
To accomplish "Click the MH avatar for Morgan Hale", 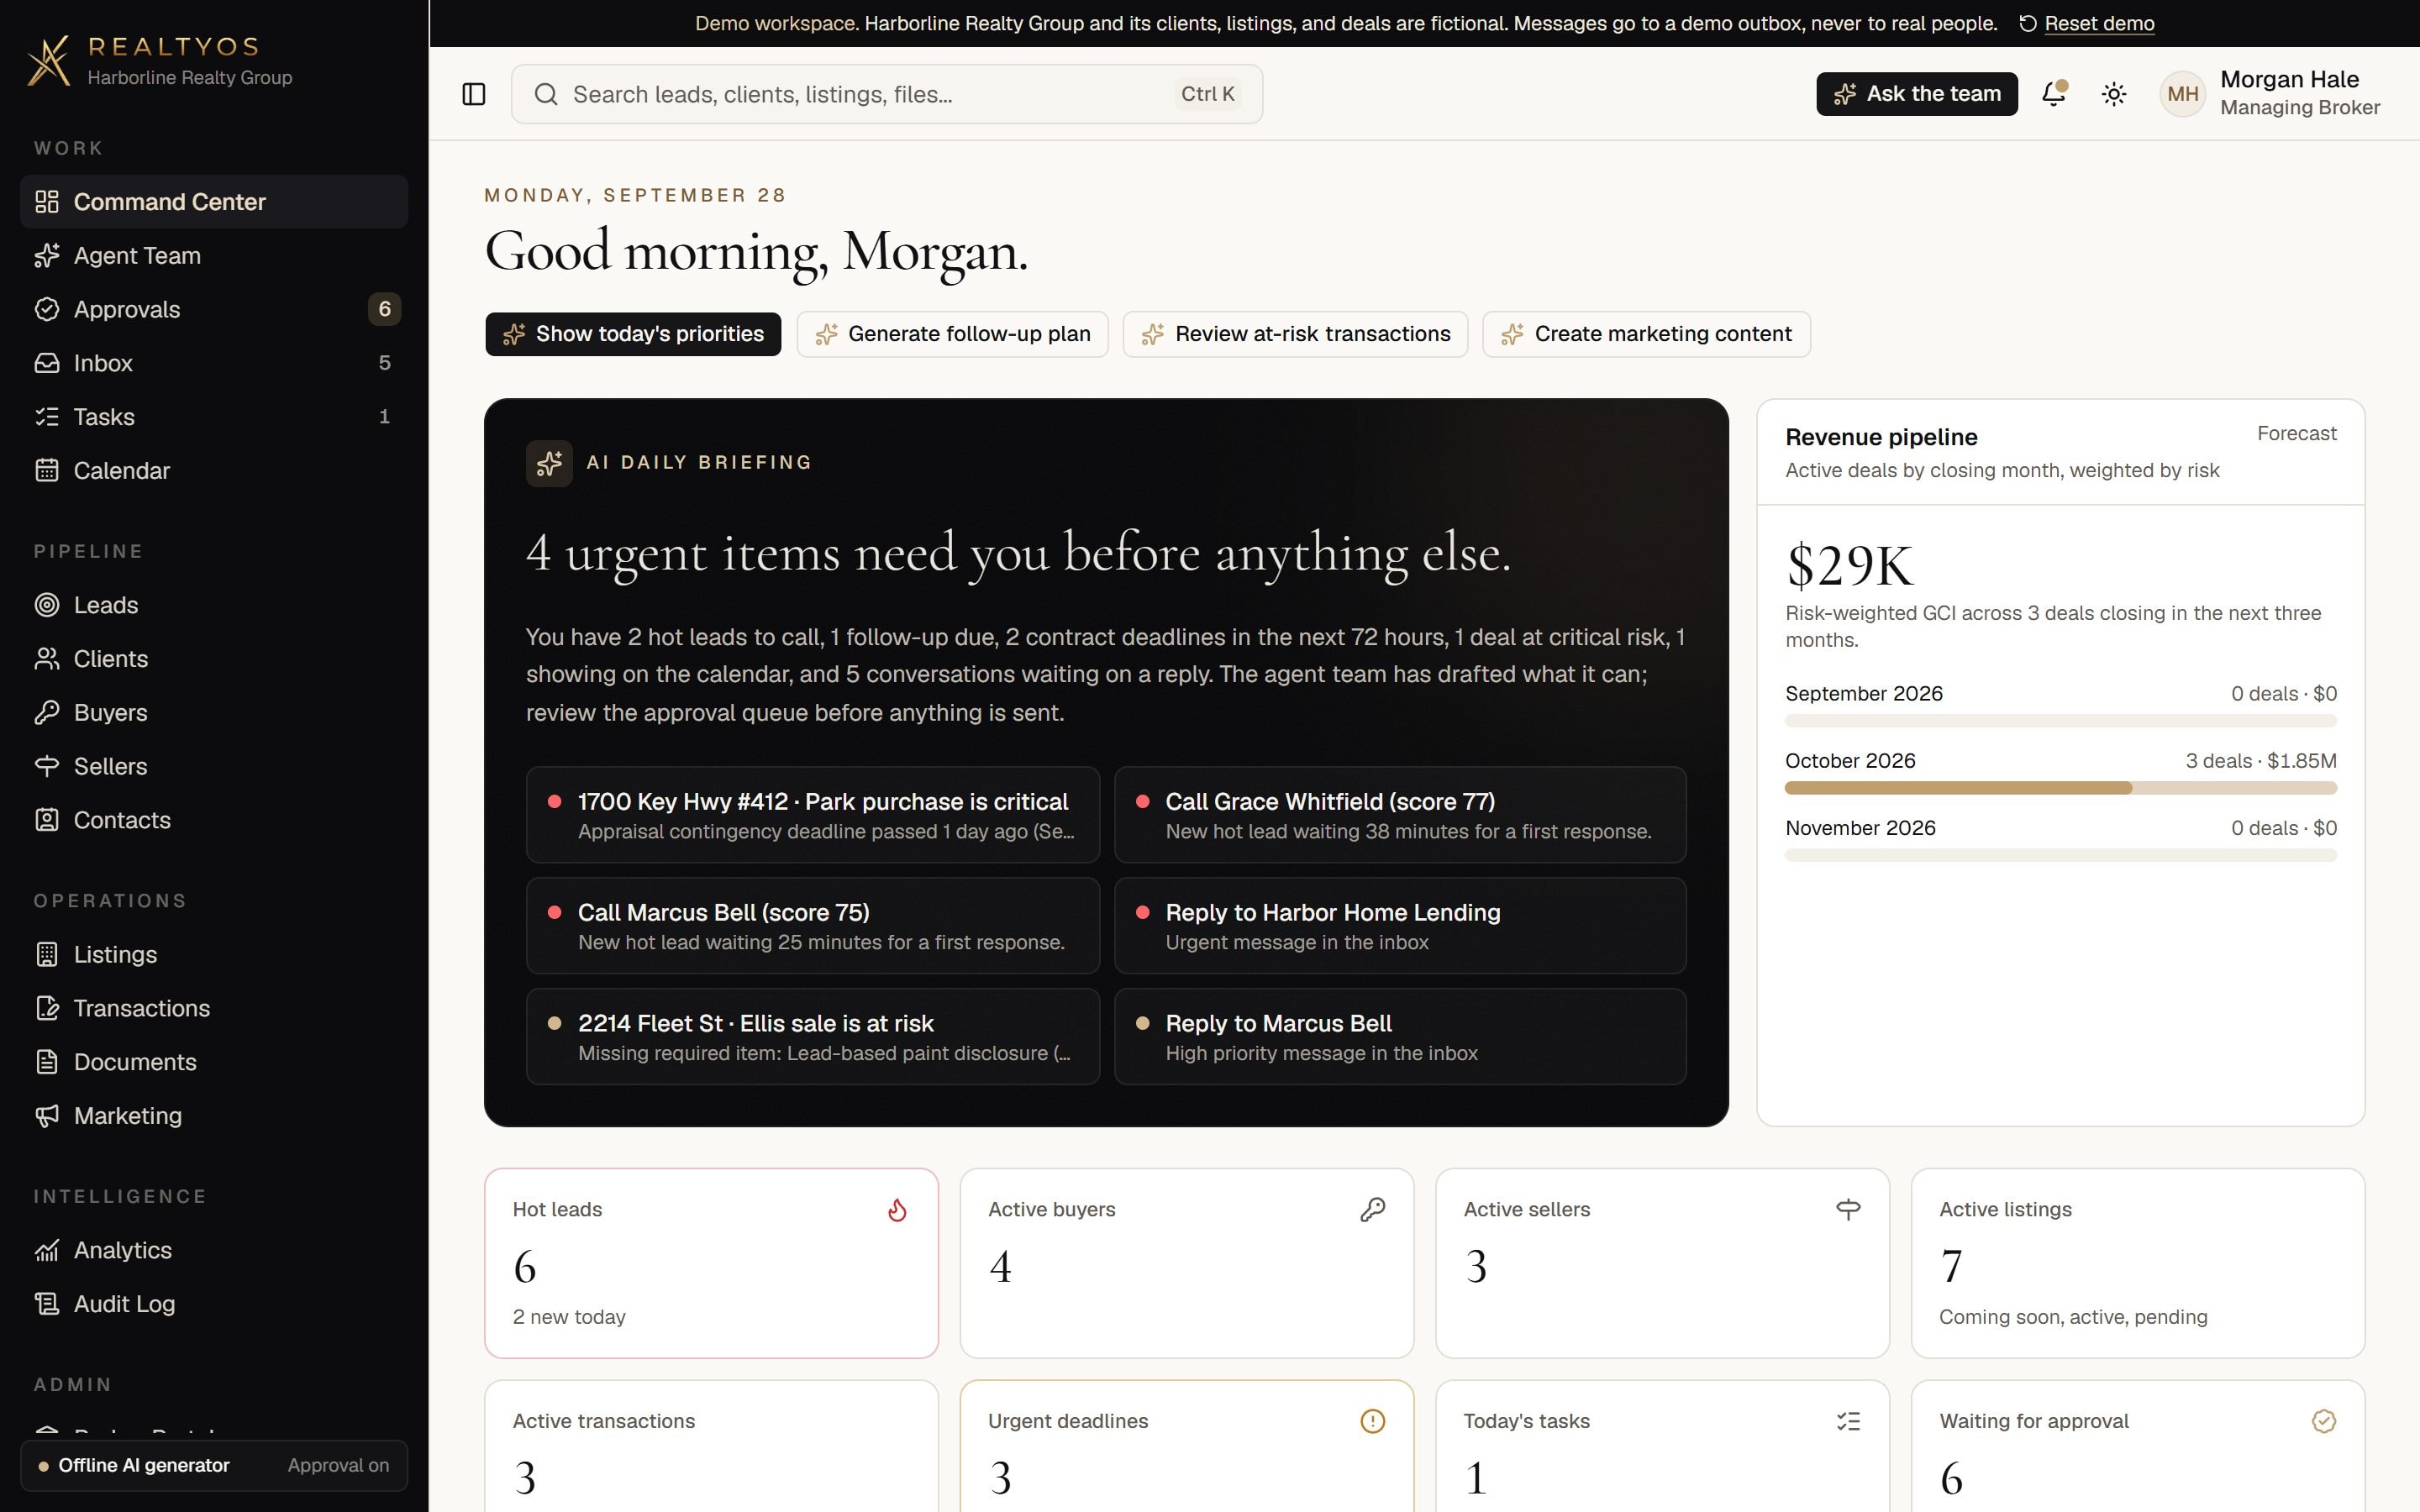I will pyautogui.click(x=2182, y=94).
